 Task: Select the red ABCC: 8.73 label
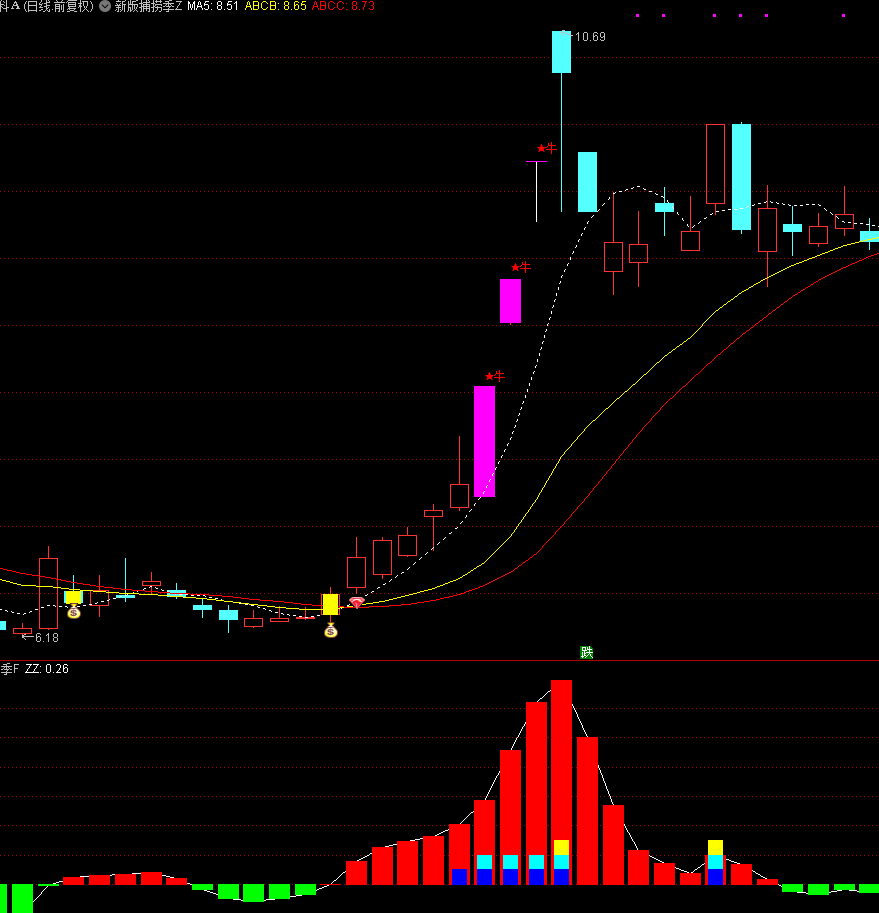343,6
